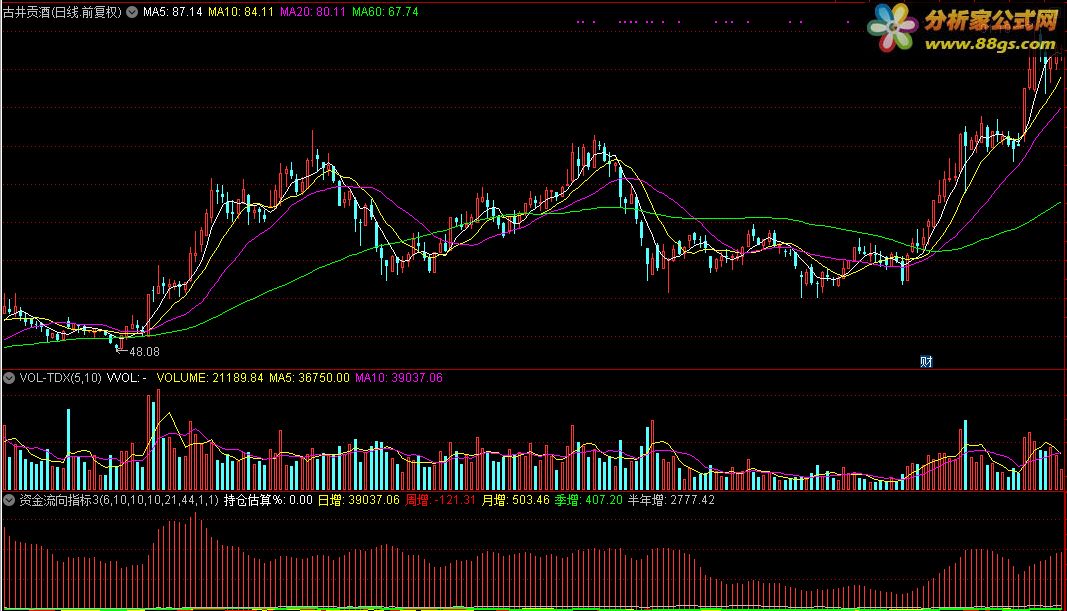Click the 48.08 low price annotation
Viewport: 1067px width, 611px height.
144,352
